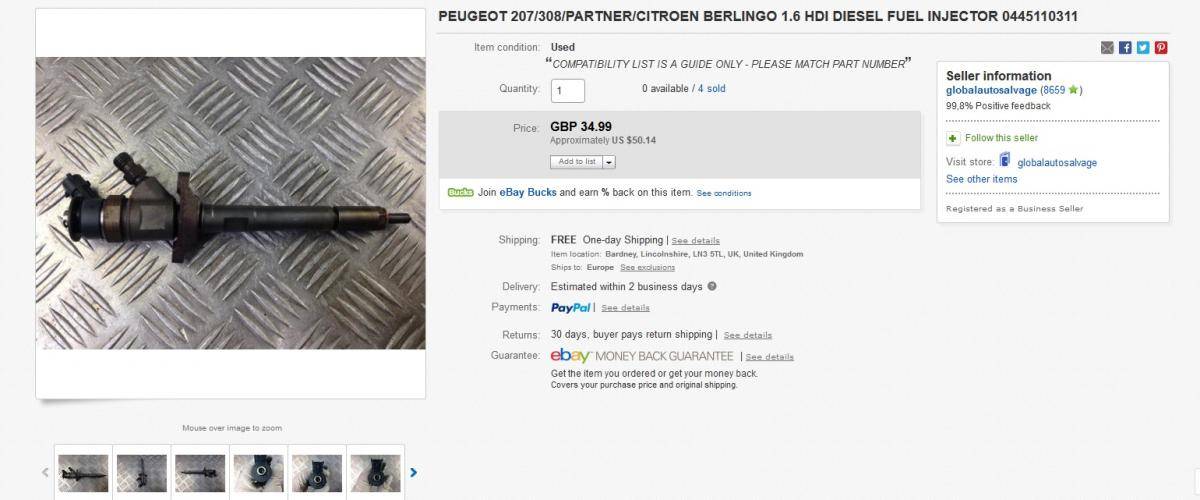This screenshot has height=500, width=1200.
Task: Click the Quantity input field
Action: point(567,90)
